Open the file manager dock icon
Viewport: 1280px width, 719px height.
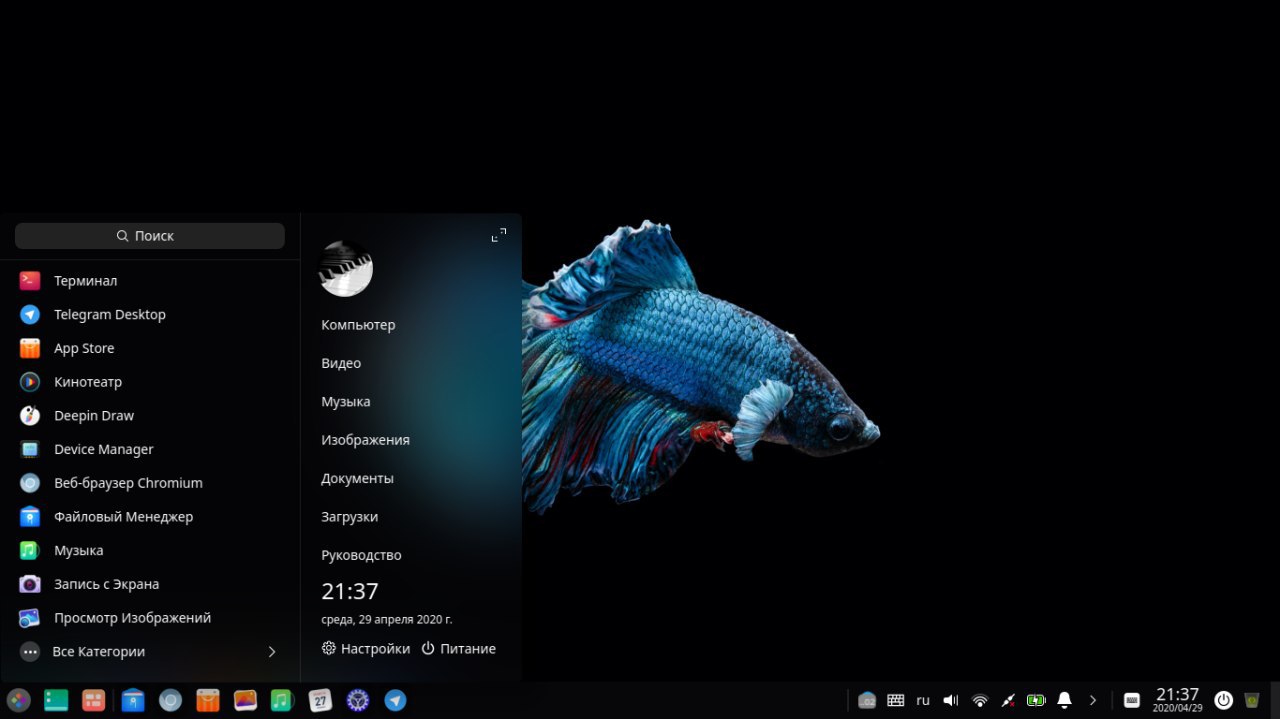[133, 700]
